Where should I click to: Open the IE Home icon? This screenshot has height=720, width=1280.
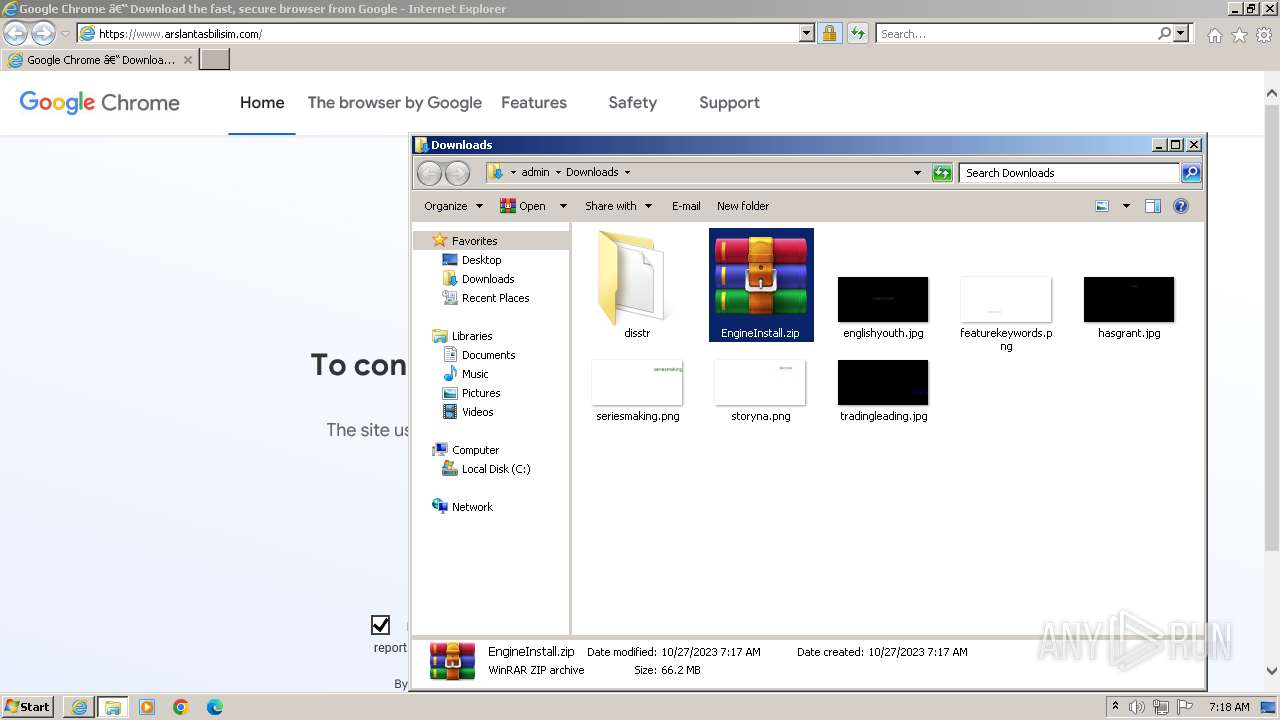pyautogui.click(x=1214, y=35)
